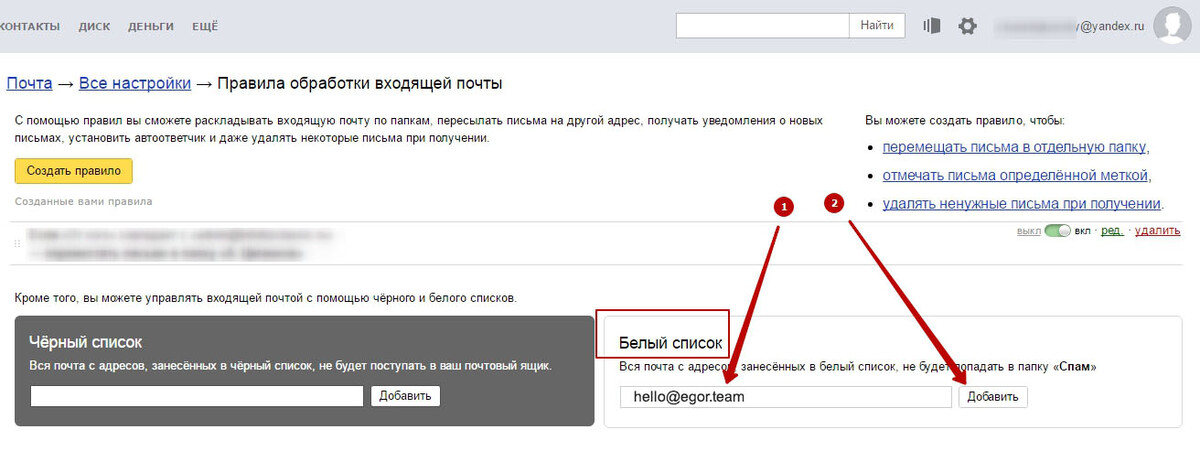Open the Контакты menu item

pyautogui.click(x=29, y=27)
